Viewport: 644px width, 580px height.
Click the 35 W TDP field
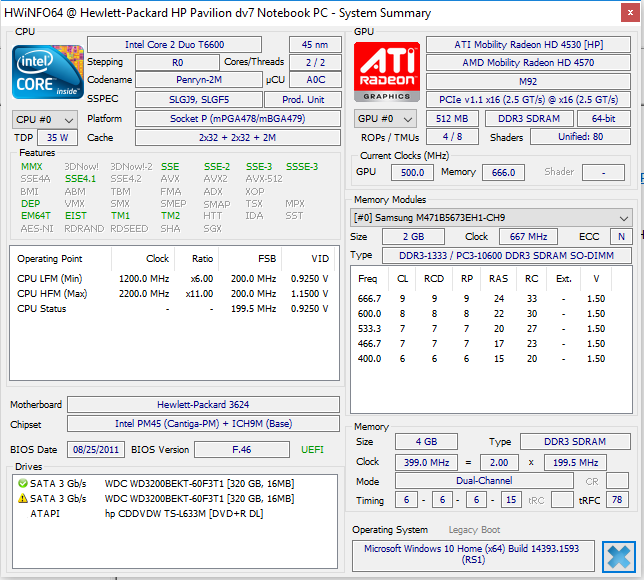(x=58, y=138)
